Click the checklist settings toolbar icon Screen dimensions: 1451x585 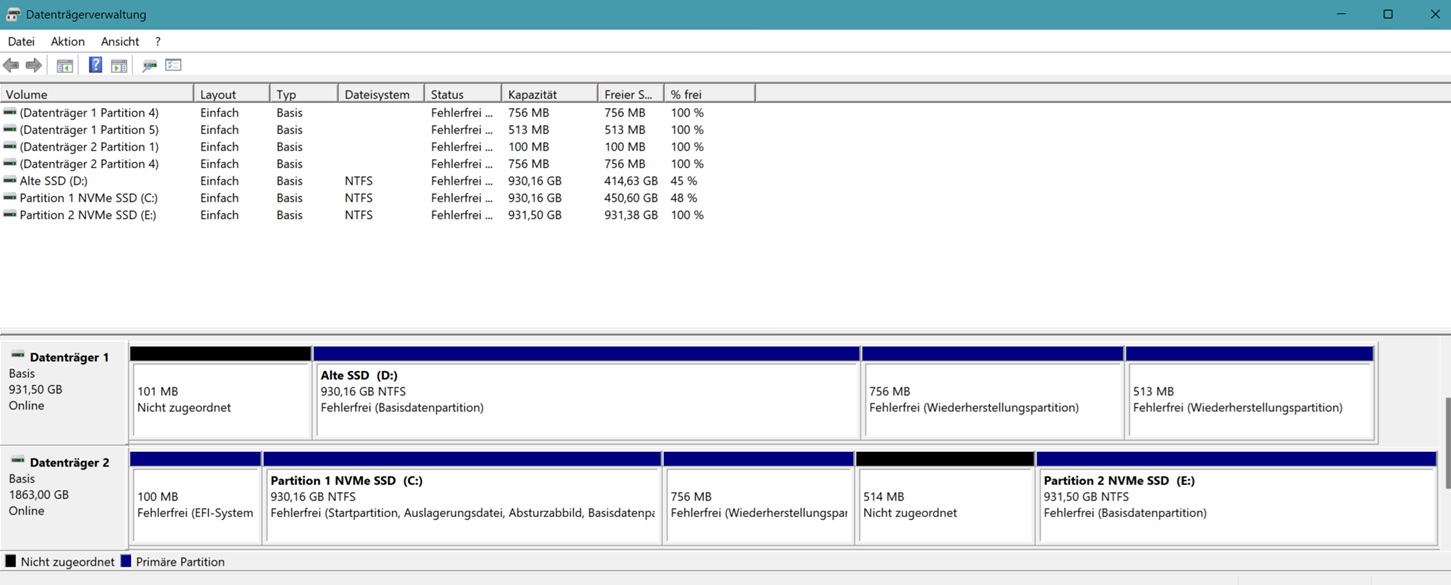173,65
